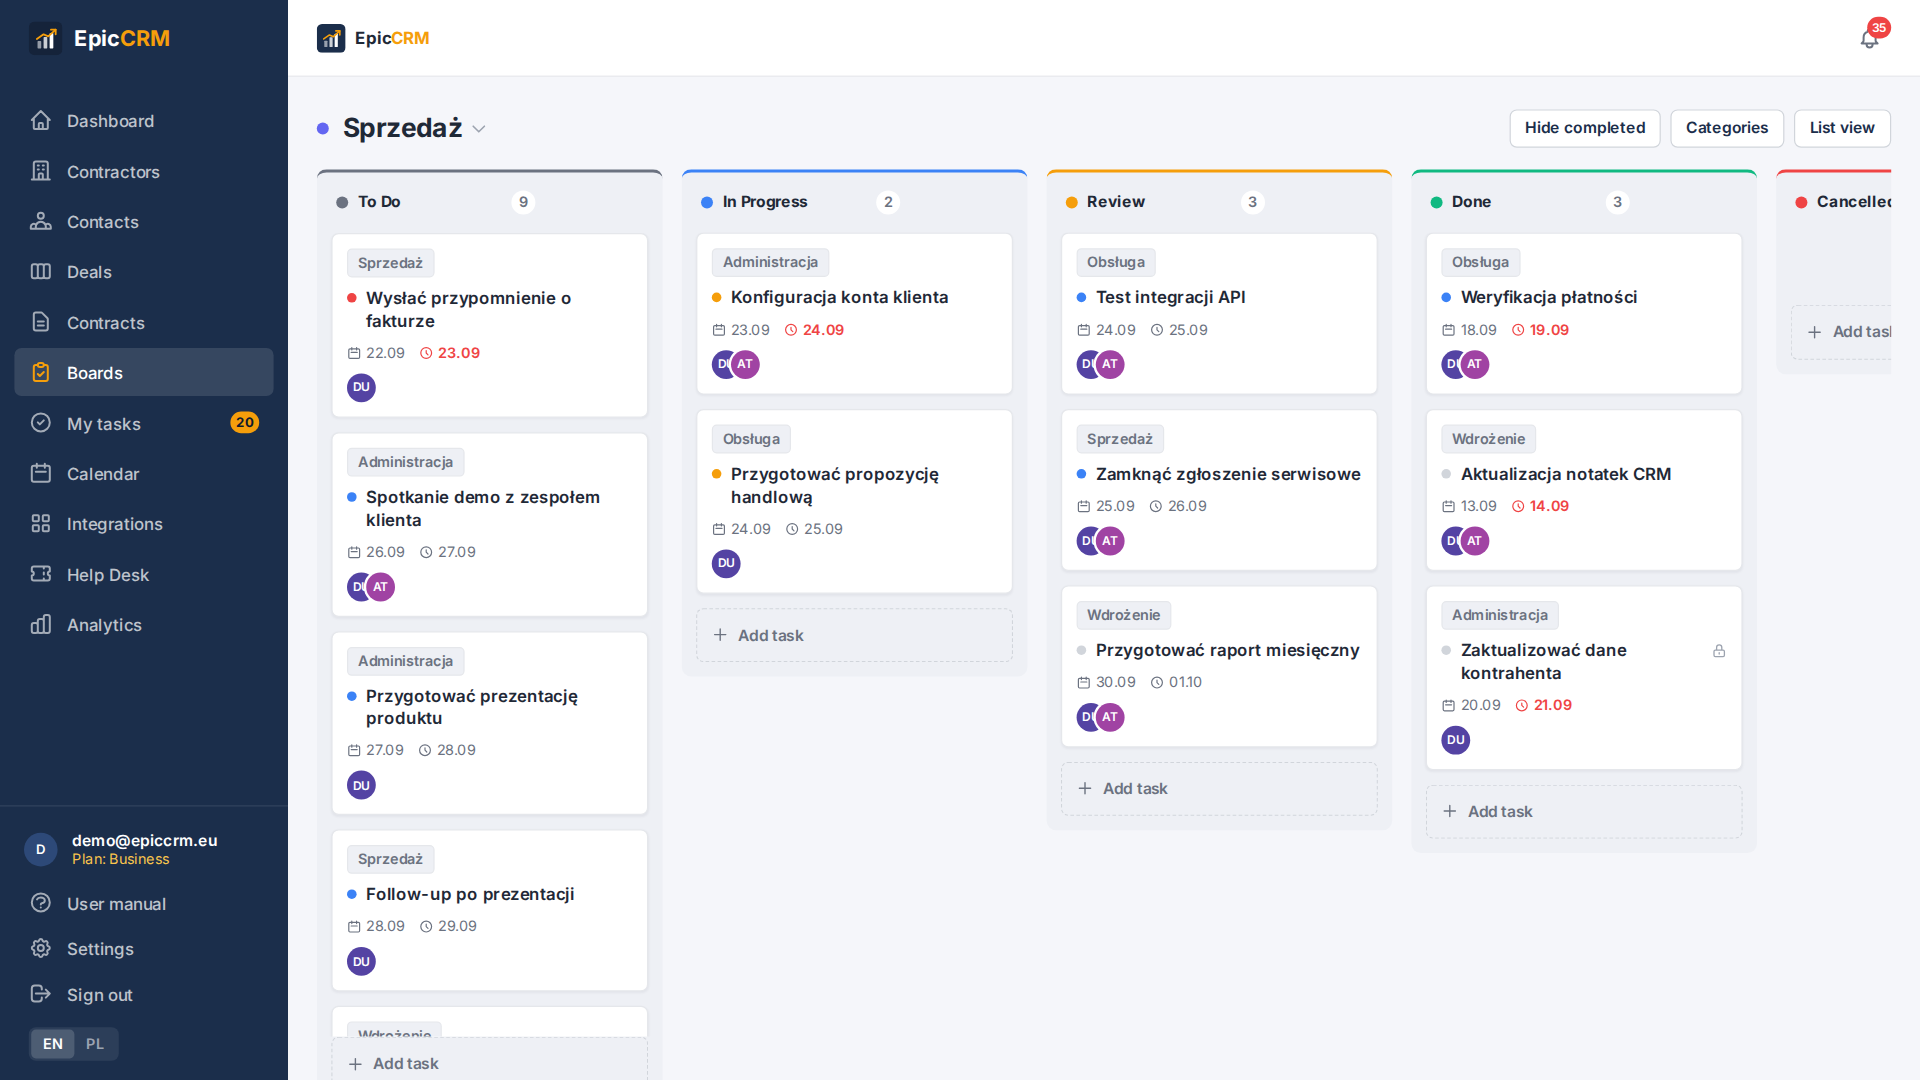Open Przygotować raport miesięczny task title
This screenshot has height=1080, width=1920.
point(1227,650)
